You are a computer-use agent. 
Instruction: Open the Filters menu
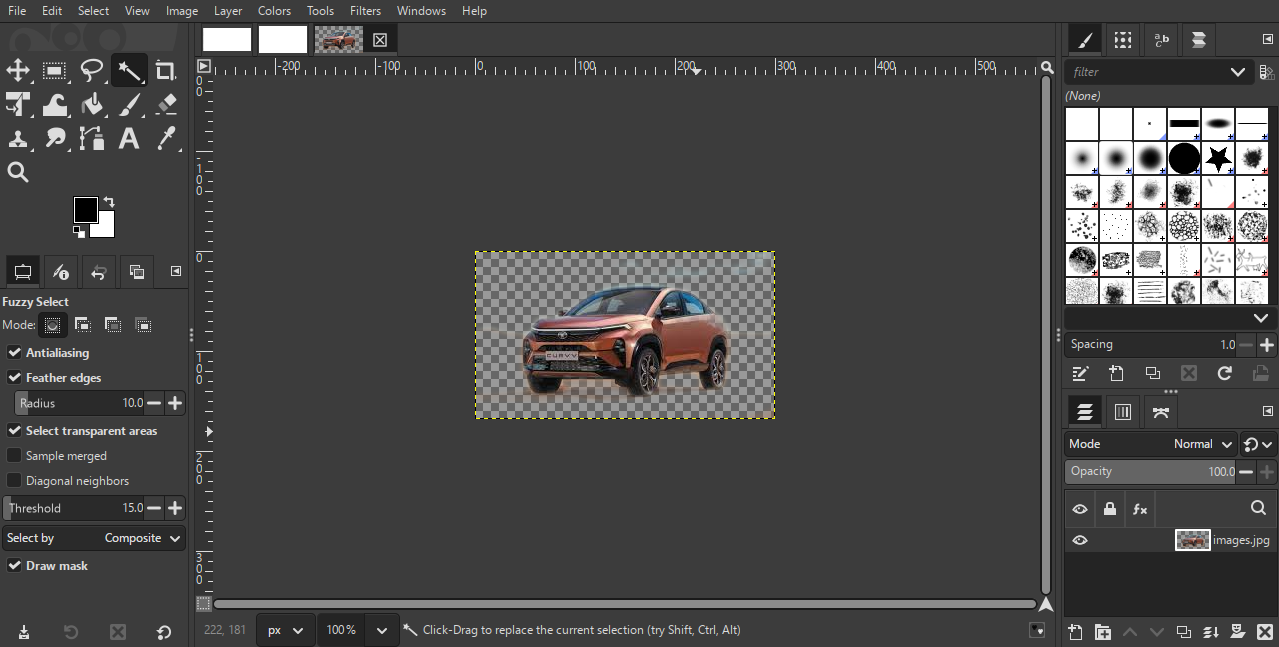pyautogui.click(x=365, y=11)
